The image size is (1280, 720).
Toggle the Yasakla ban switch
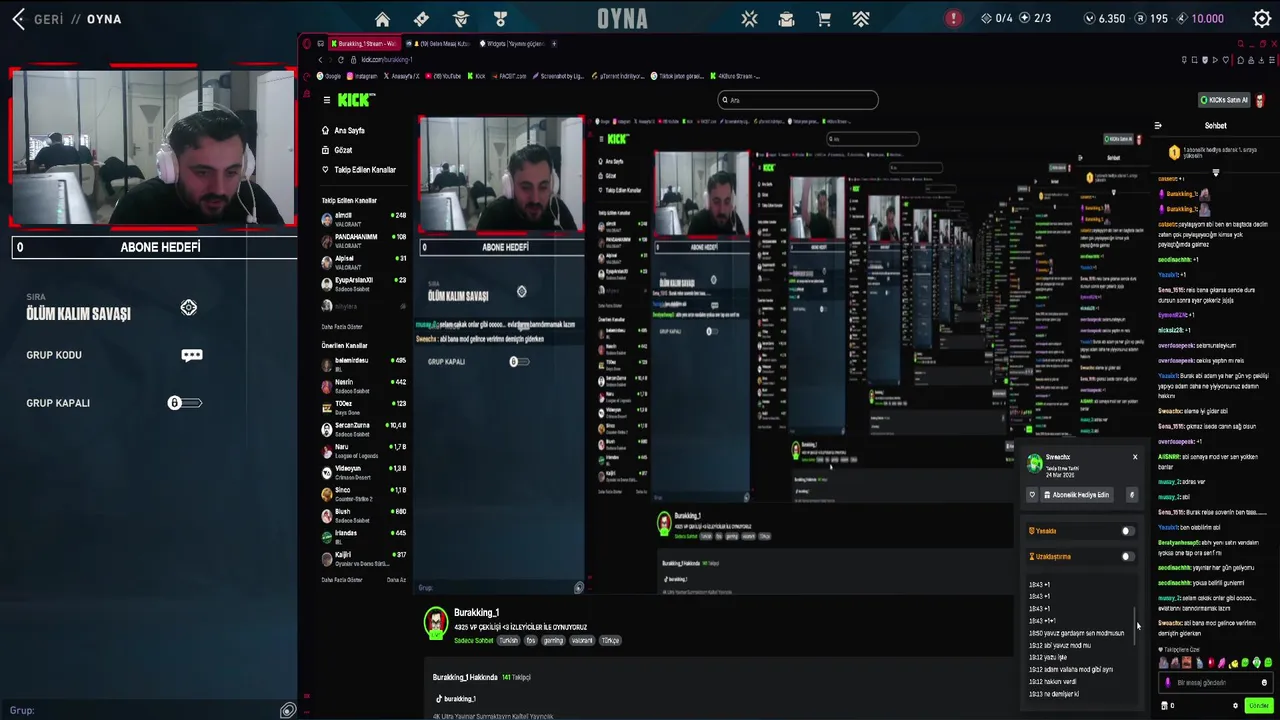pos(1128,531)
